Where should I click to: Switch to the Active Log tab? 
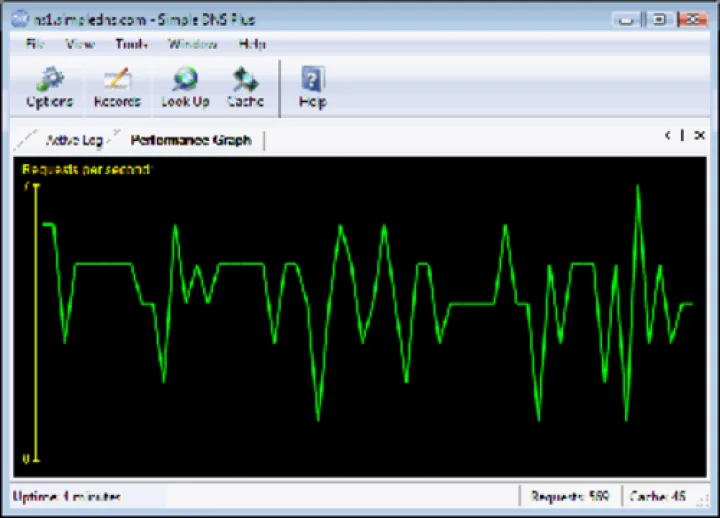click(73, 140)
